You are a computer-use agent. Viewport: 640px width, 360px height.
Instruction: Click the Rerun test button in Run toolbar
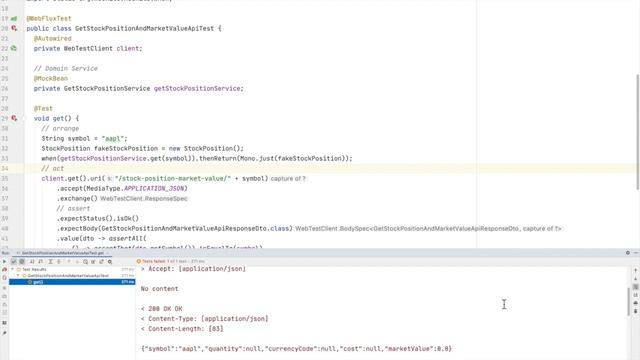[x=4, y=262]
